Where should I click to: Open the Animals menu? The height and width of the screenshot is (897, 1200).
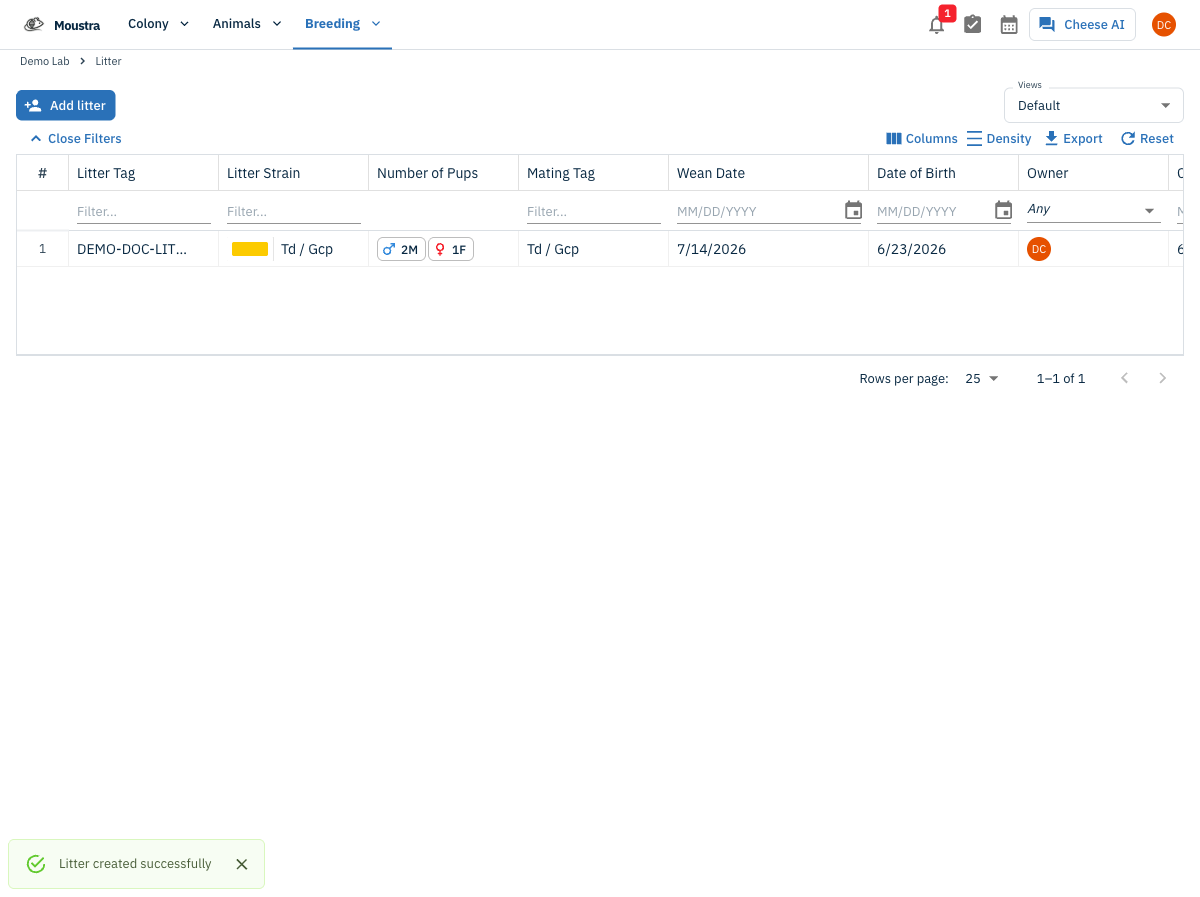pyautogui.click(x=247, y=24)
